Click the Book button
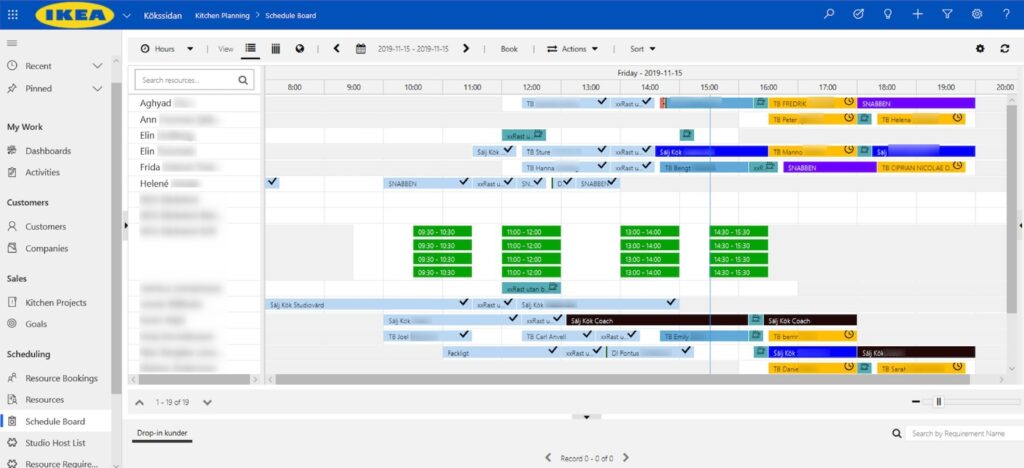 [509, 48]
